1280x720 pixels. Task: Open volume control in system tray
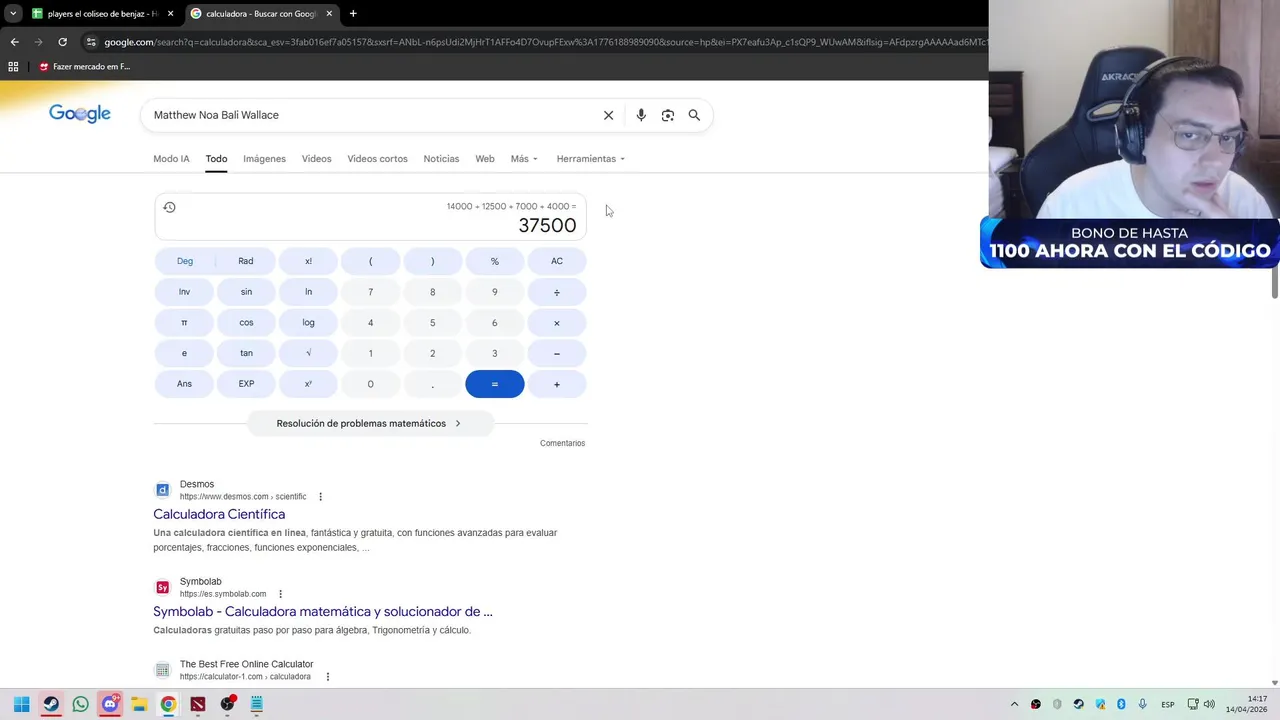[x=1209, y=704]
